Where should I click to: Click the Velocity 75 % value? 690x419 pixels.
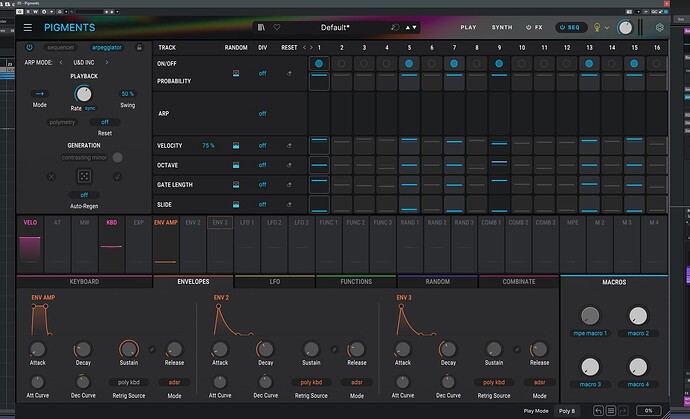point(209,146)
